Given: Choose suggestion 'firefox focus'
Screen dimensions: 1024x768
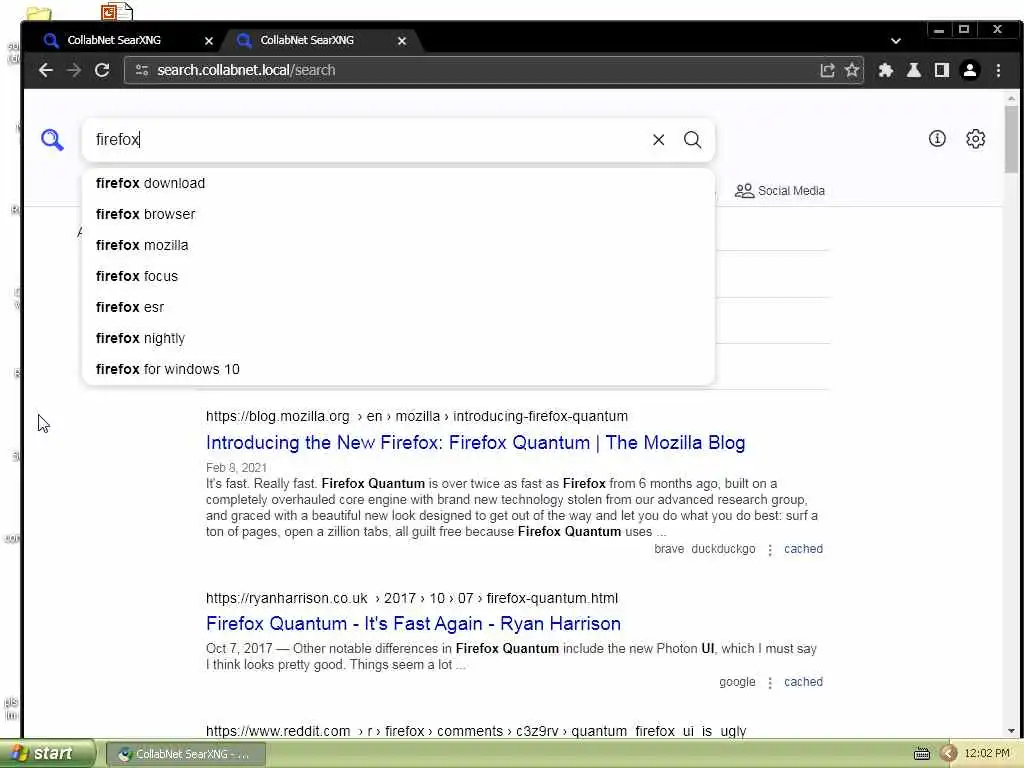Looking at the screenshot, I should pyautogui.click(x=398, y=276).
